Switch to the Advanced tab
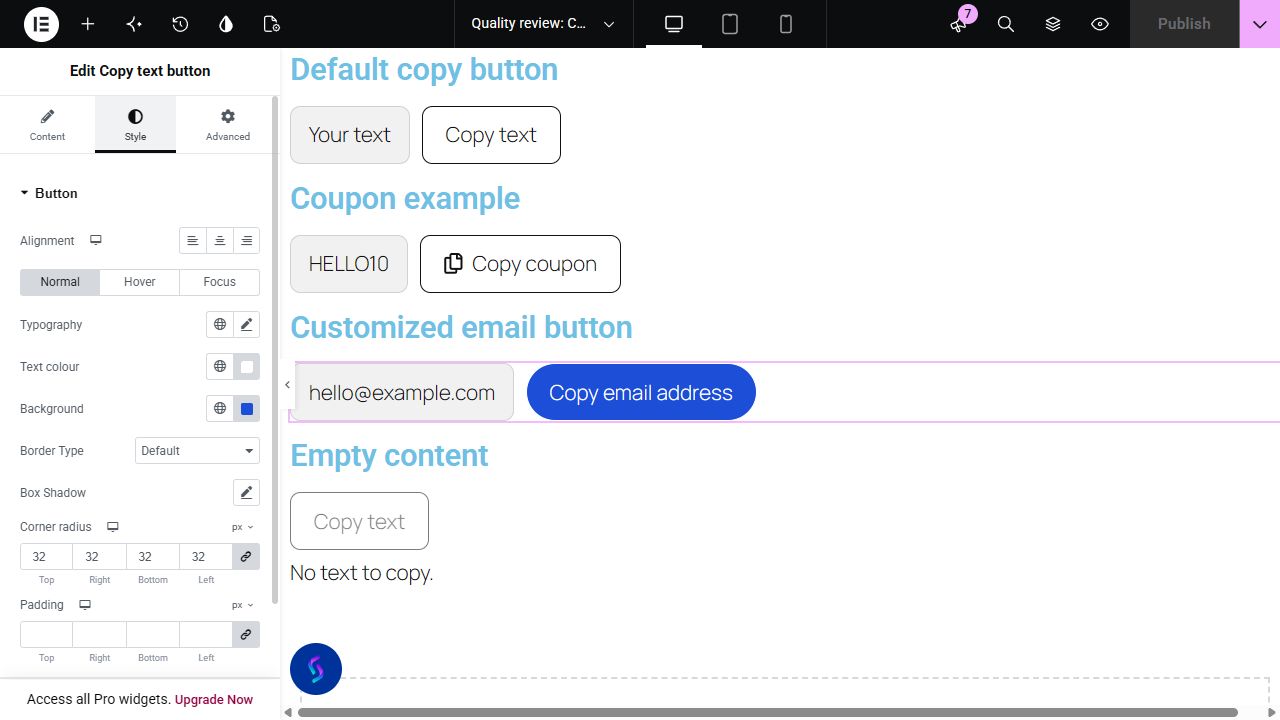 tap(228, 125)
